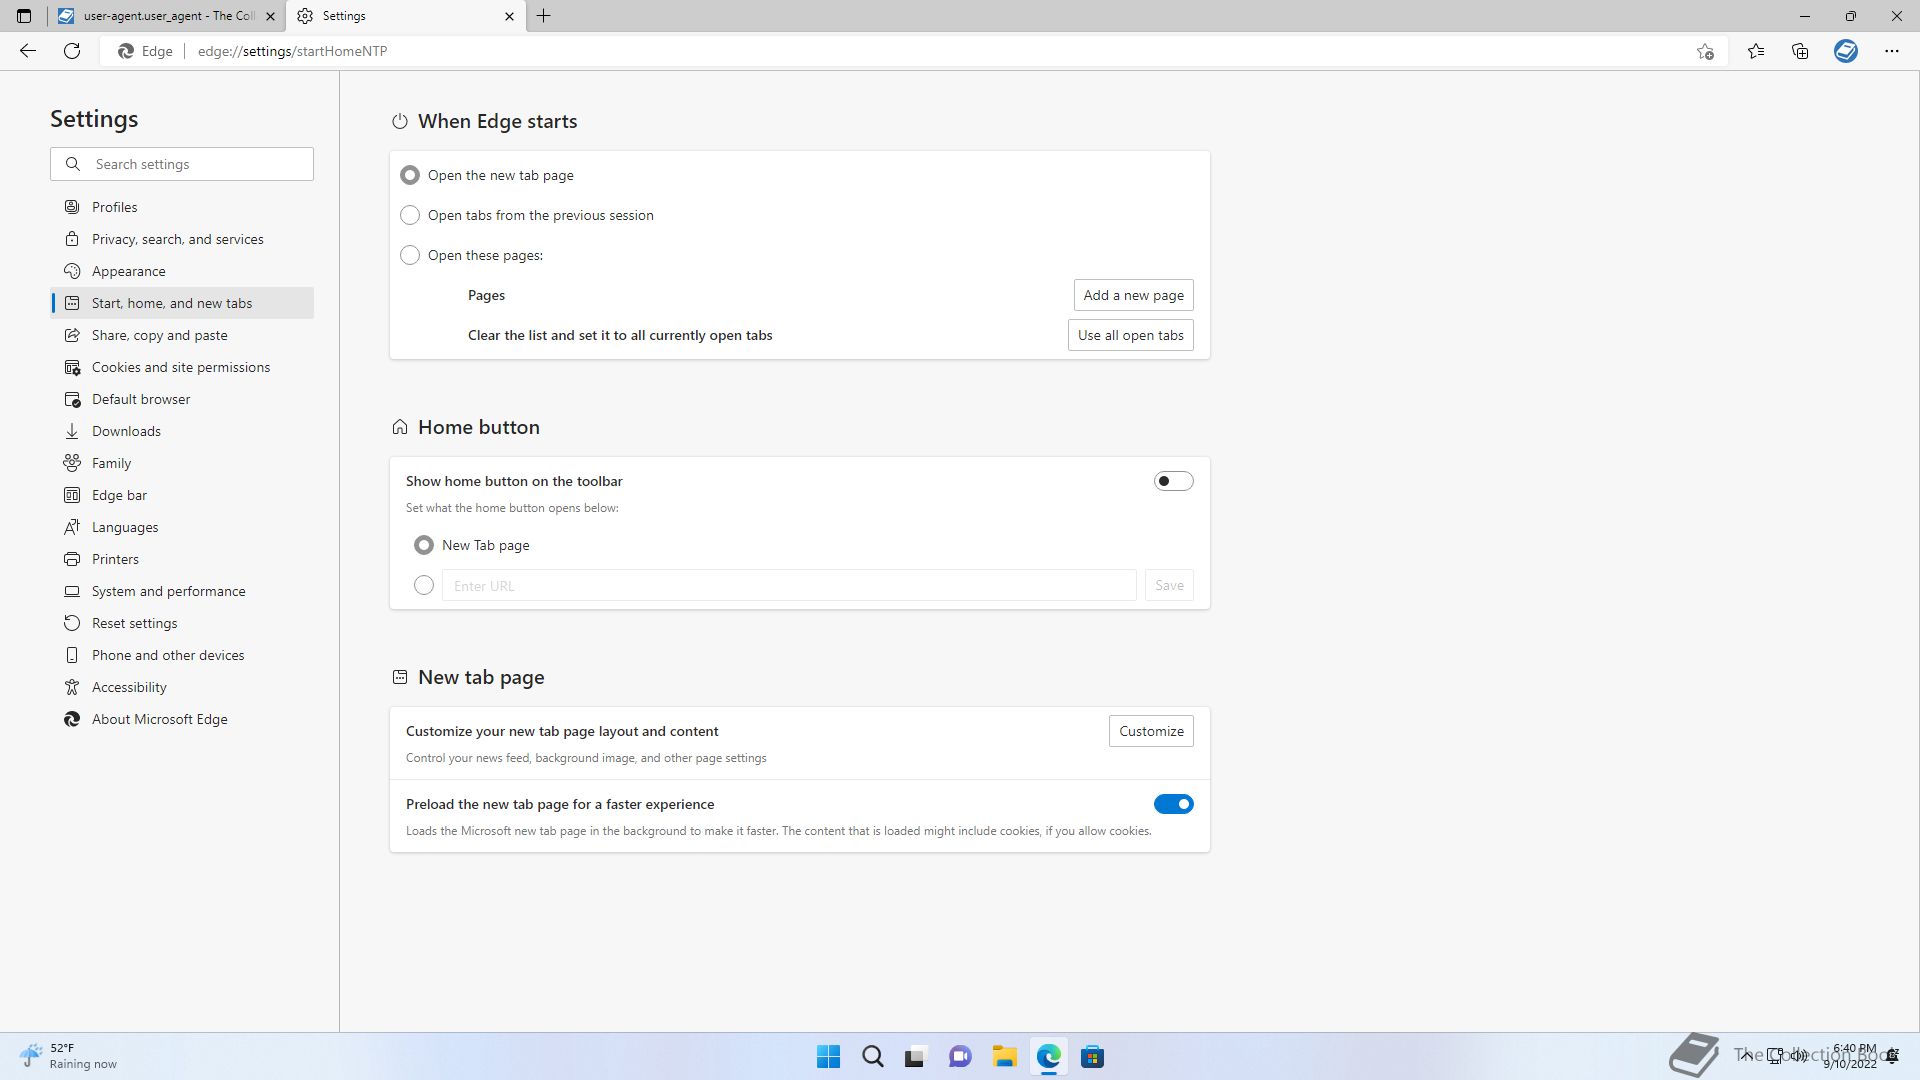This screenshot has height=1080, width=1920.
Task: Click the Search settings field
Action: [182, 164]
